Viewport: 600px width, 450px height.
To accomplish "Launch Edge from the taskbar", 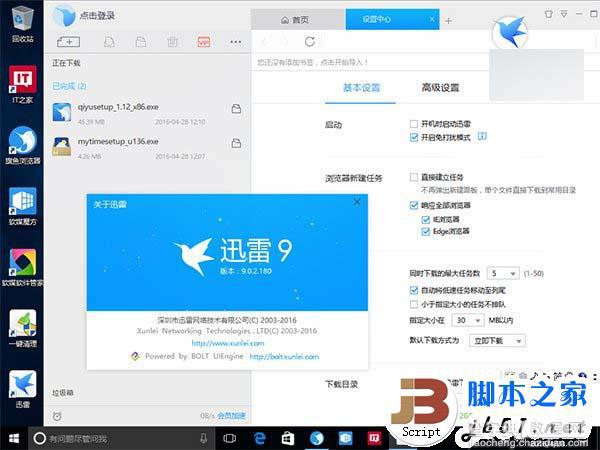I will coord(259,439).
